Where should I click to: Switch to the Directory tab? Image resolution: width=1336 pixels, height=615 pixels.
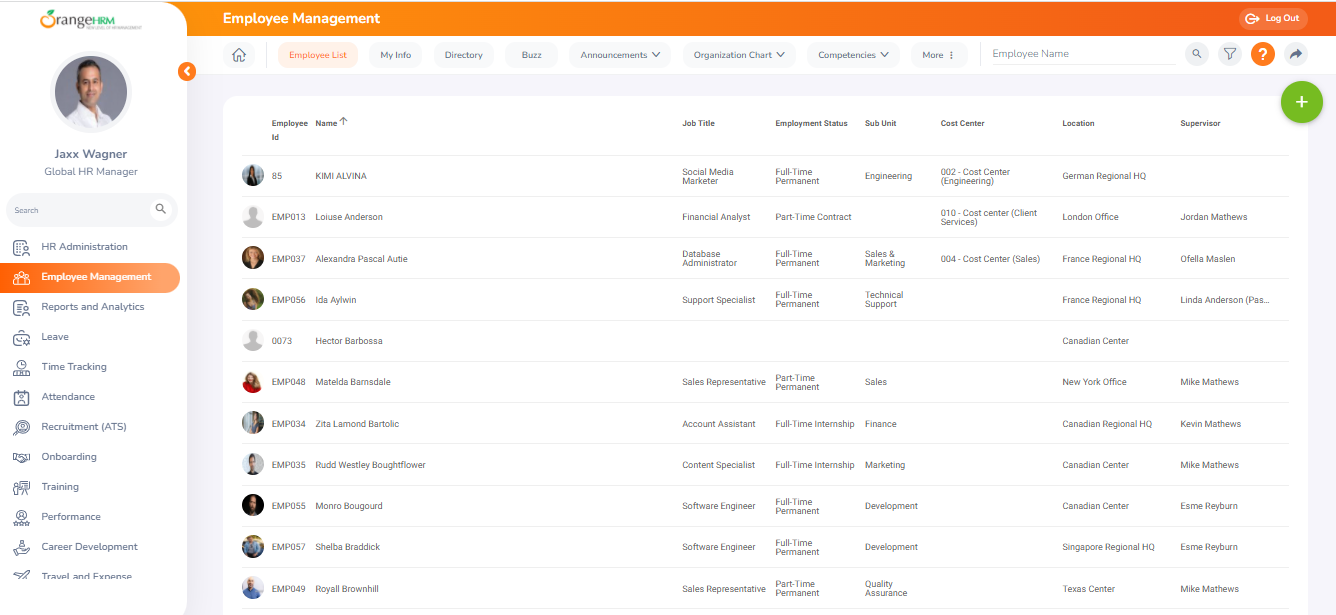coord(463,55)
